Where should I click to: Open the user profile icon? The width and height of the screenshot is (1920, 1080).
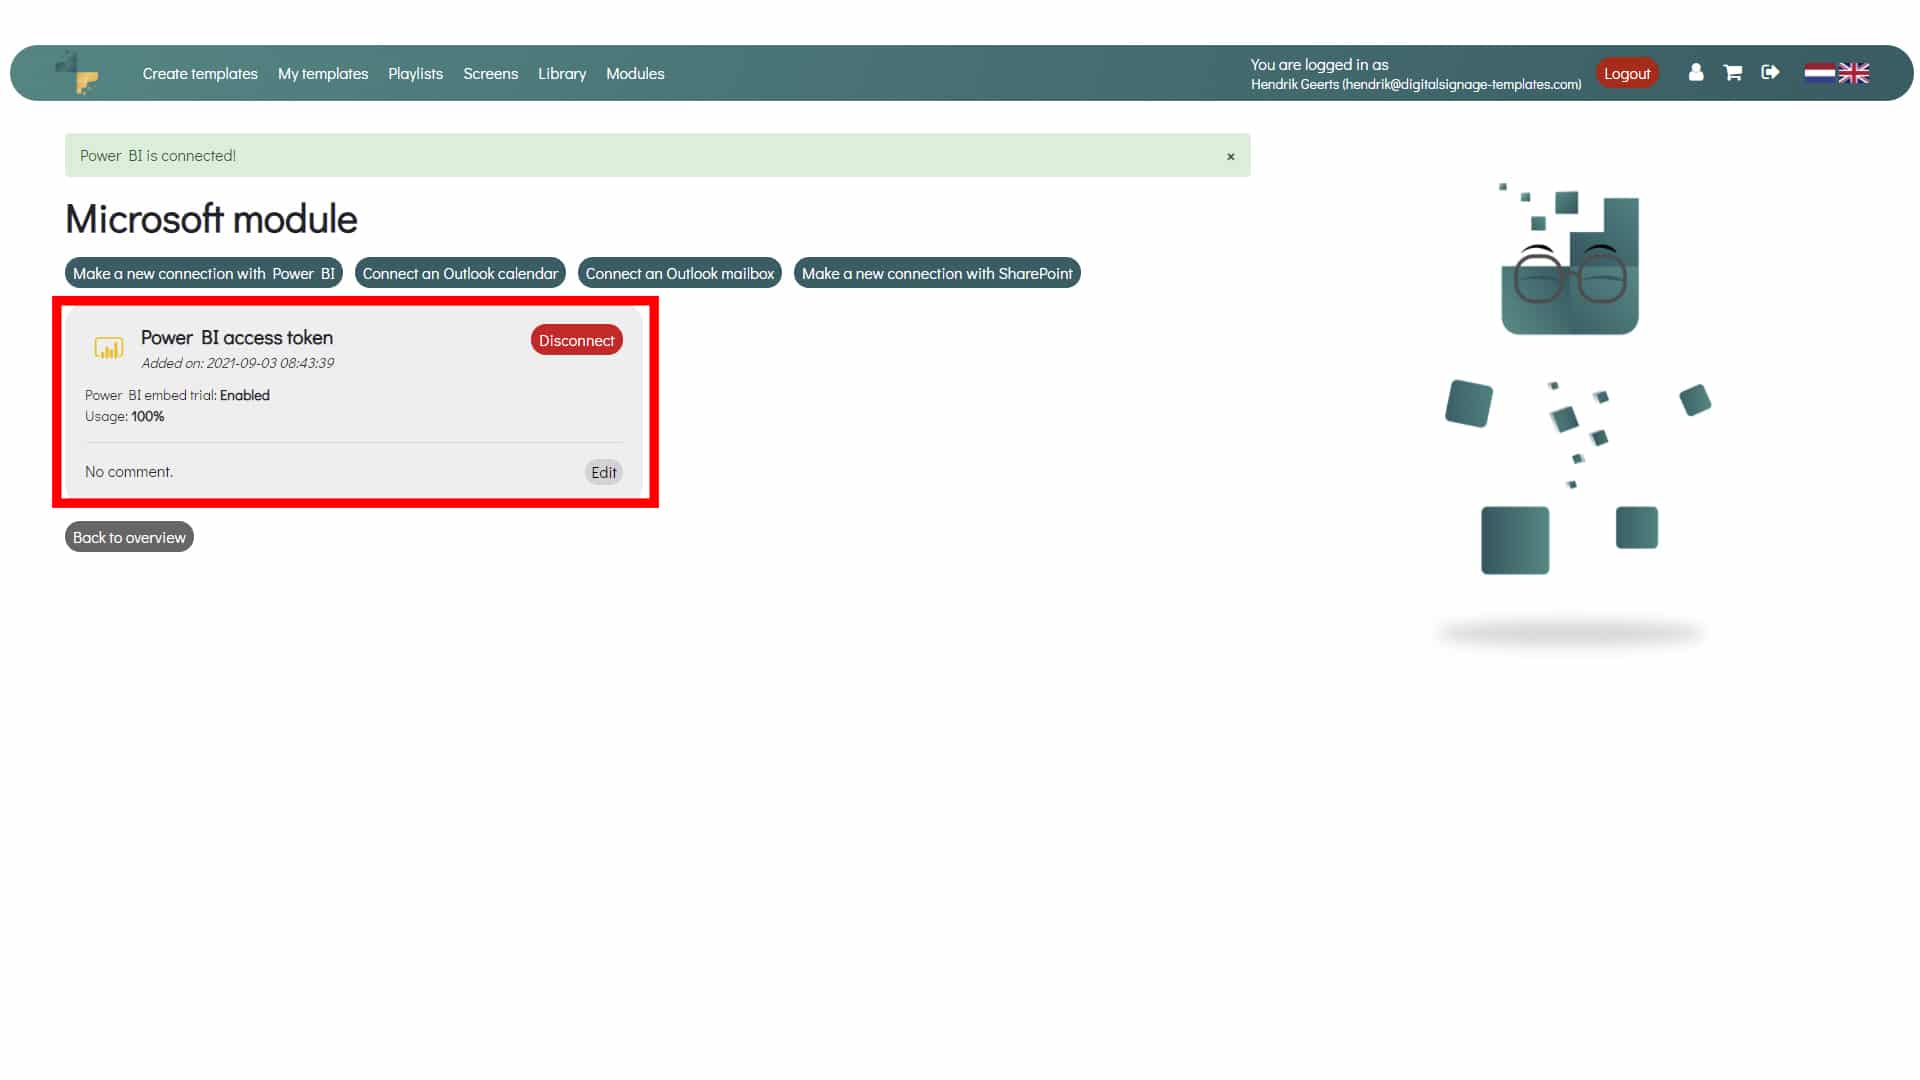pos(1696,72)
